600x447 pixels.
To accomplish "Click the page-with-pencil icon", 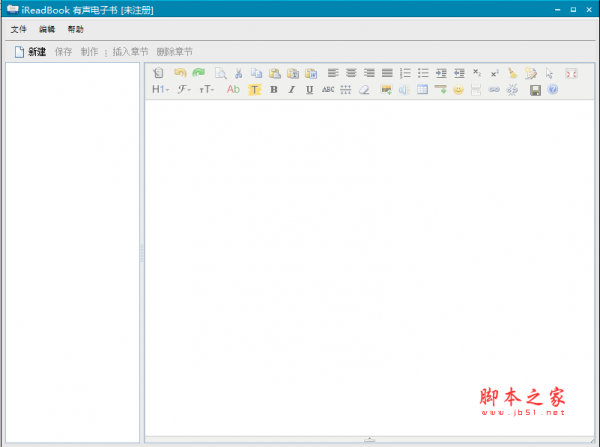I will pyautogui.click(x=531, y=73).
